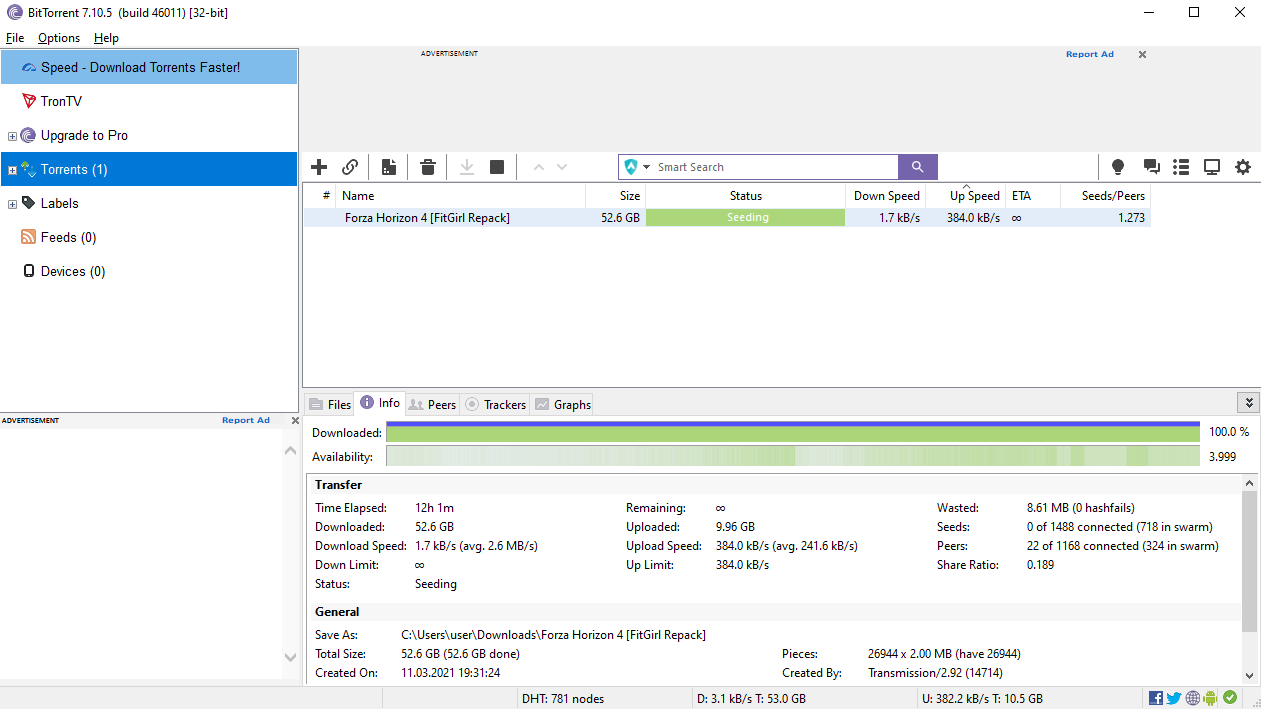Expand the Upgrade to Pro tree node
Image resolution: width=1261 pixels, height=709 pixels.
[x=12, y=136]
